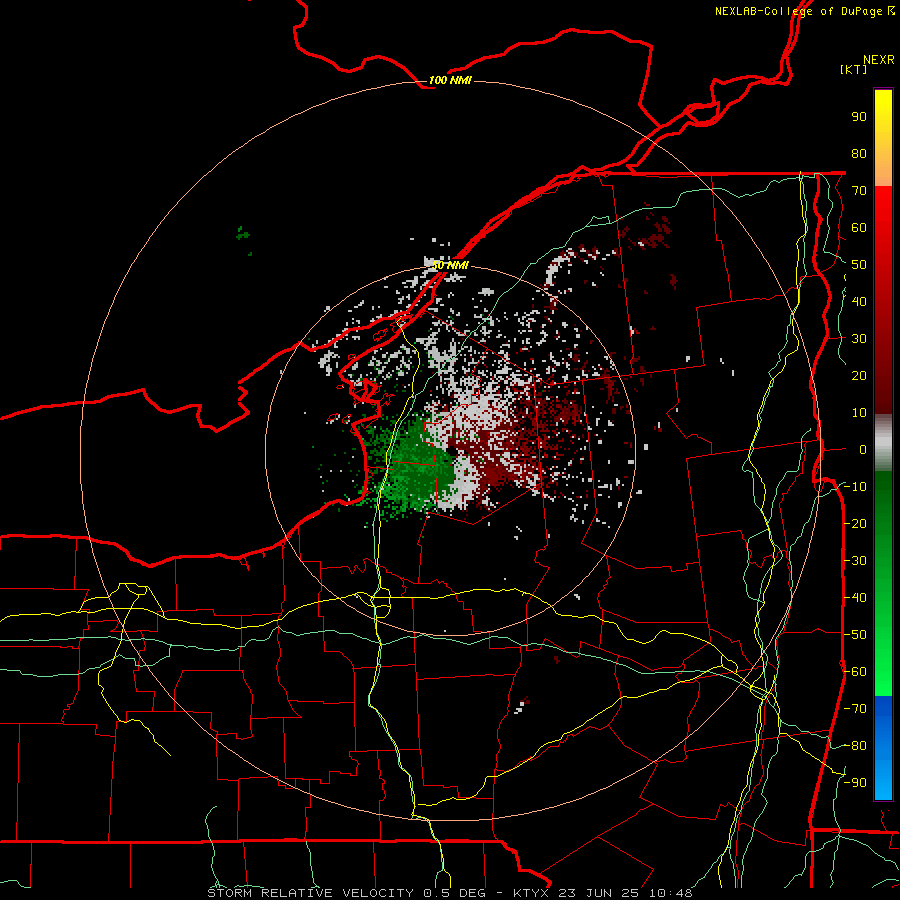
Task: Click the [KT] units label
Action: (x=854, y=69)
